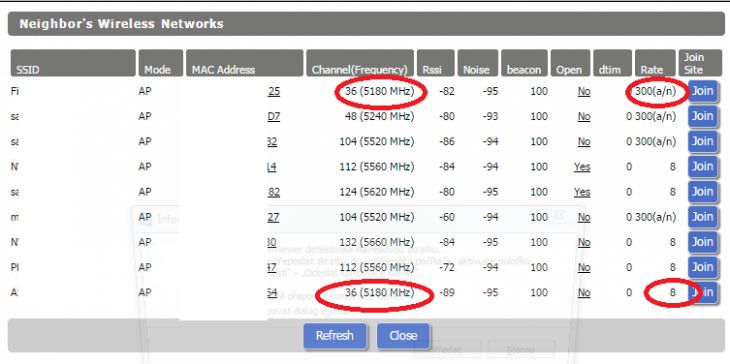Join the network with Rssi -86
Image resolution: width=730 pixels, height=364 pixels.
(702, 142)
